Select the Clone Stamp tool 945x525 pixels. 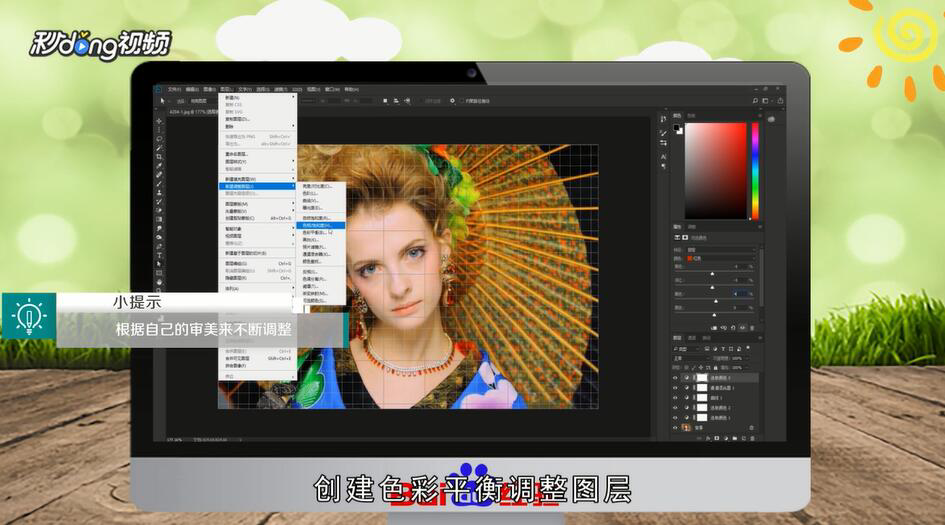coord(159,193)
